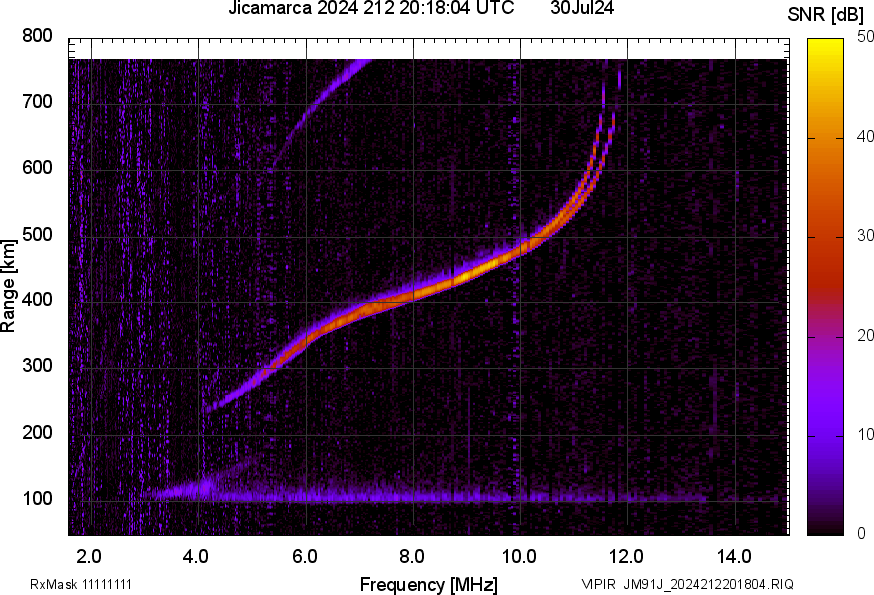
Task: Click the frequency tick label '4.0'
Action: click(196, 556)
